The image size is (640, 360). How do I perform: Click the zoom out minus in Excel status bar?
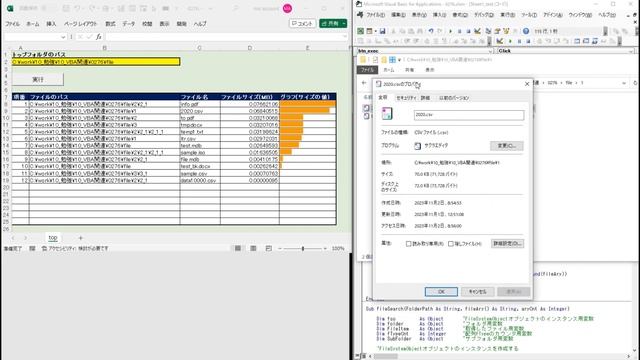(x=280, y=248)
